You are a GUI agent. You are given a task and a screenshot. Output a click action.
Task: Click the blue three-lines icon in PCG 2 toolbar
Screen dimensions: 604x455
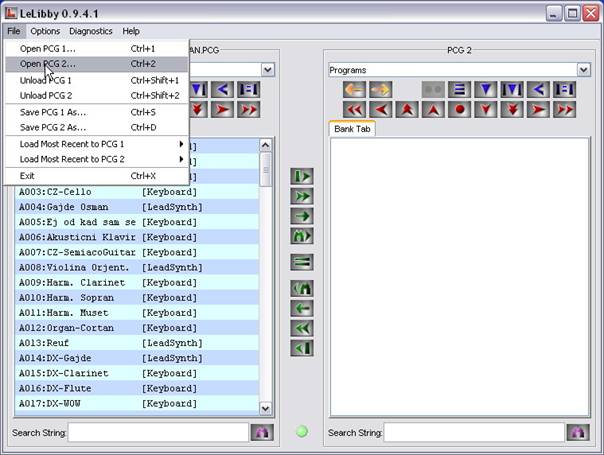point(460,90)
